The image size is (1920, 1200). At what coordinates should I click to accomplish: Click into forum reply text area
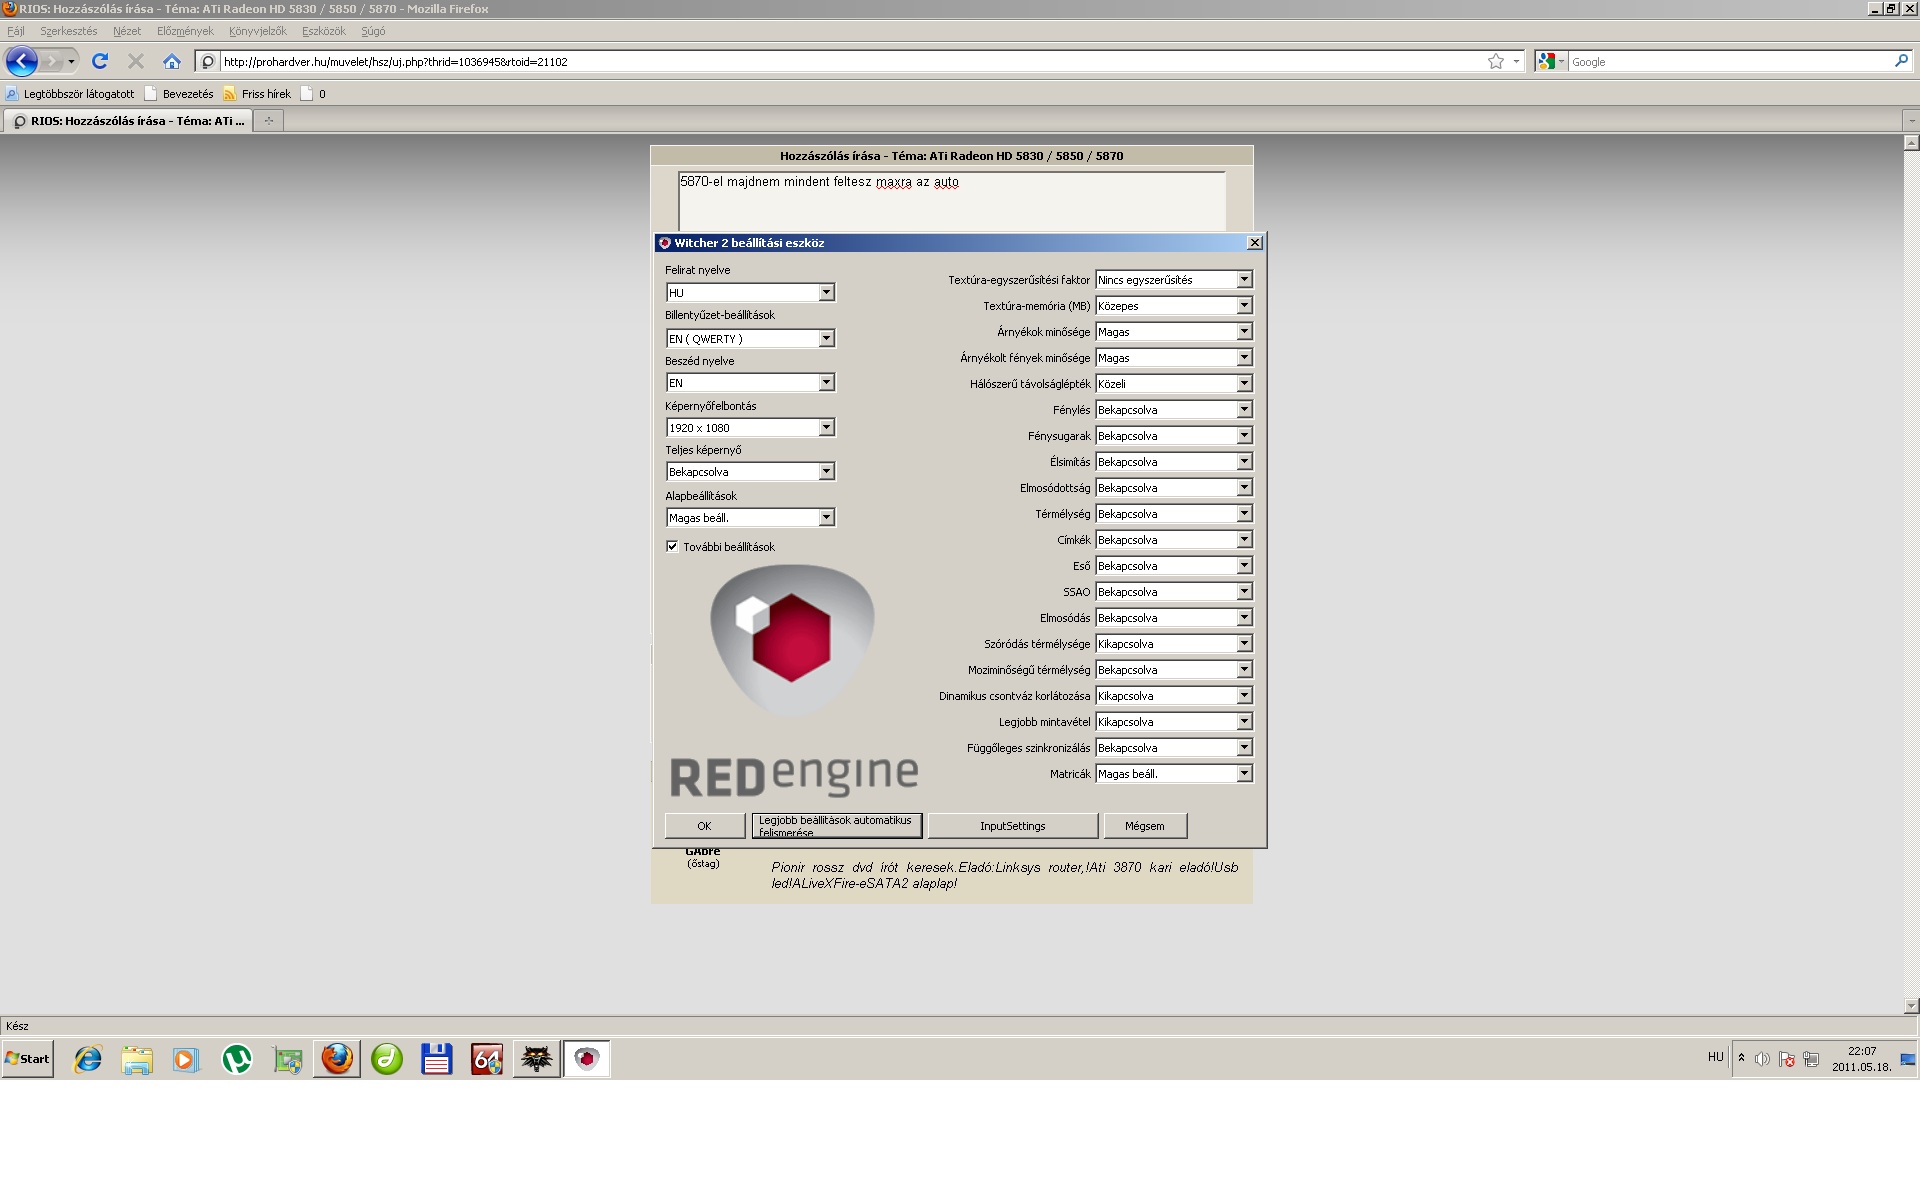click(952, 202)
